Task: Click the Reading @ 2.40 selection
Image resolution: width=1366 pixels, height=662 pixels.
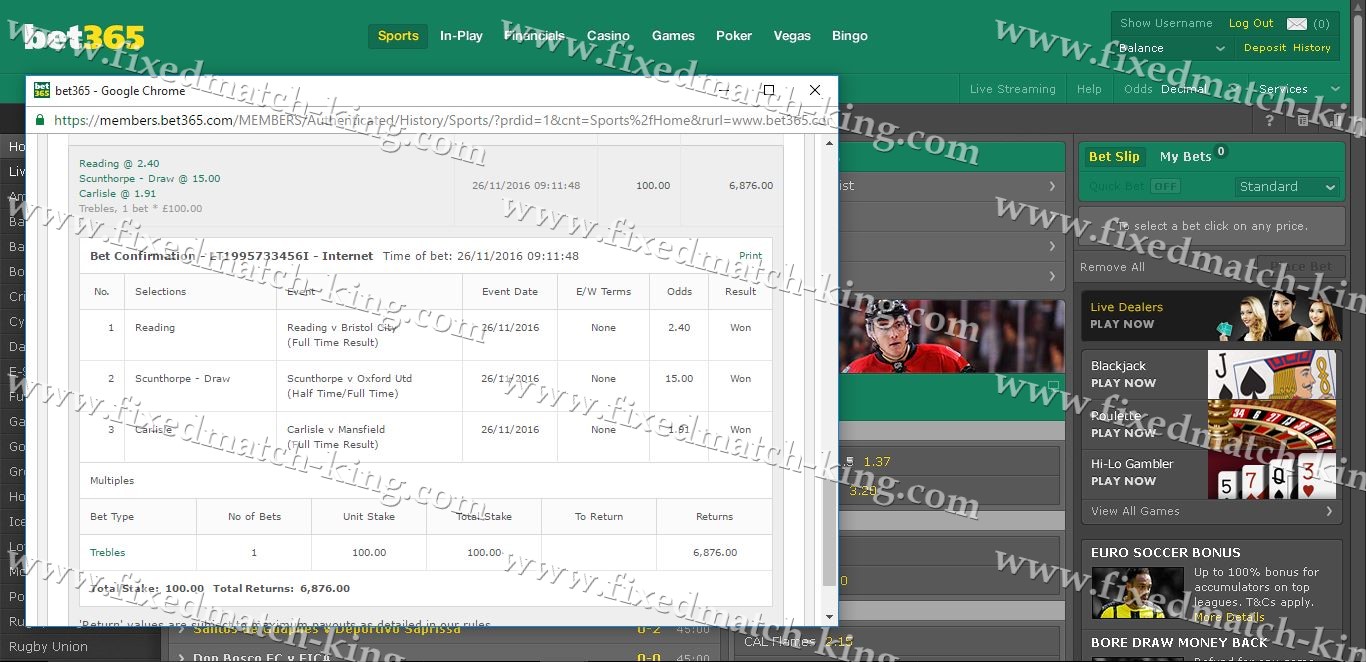Action: (119, 163)
